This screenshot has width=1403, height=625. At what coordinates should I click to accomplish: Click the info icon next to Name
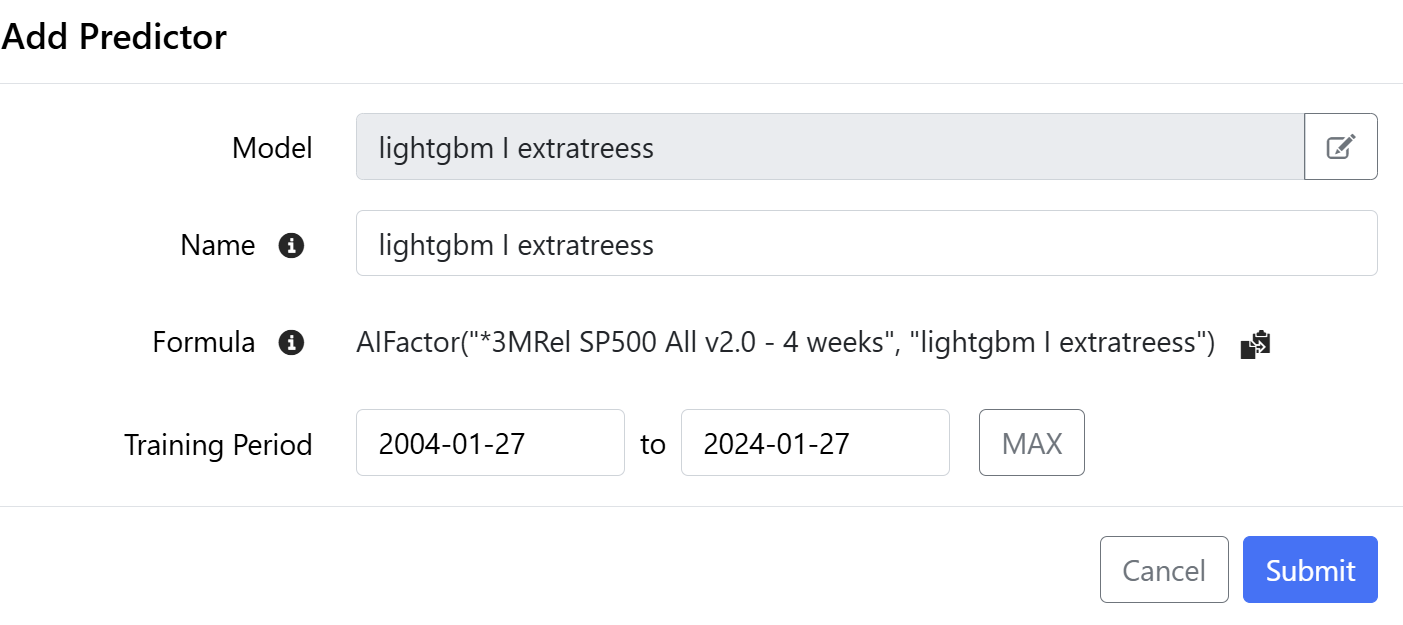[291, 245]
